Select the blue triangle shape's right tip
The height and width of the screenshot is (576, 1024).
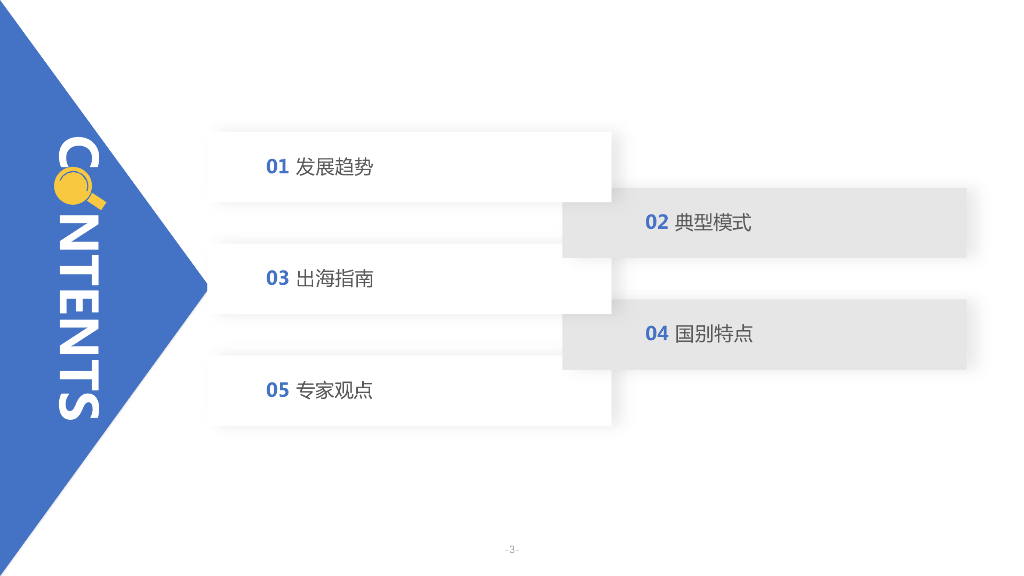point(204,288)
